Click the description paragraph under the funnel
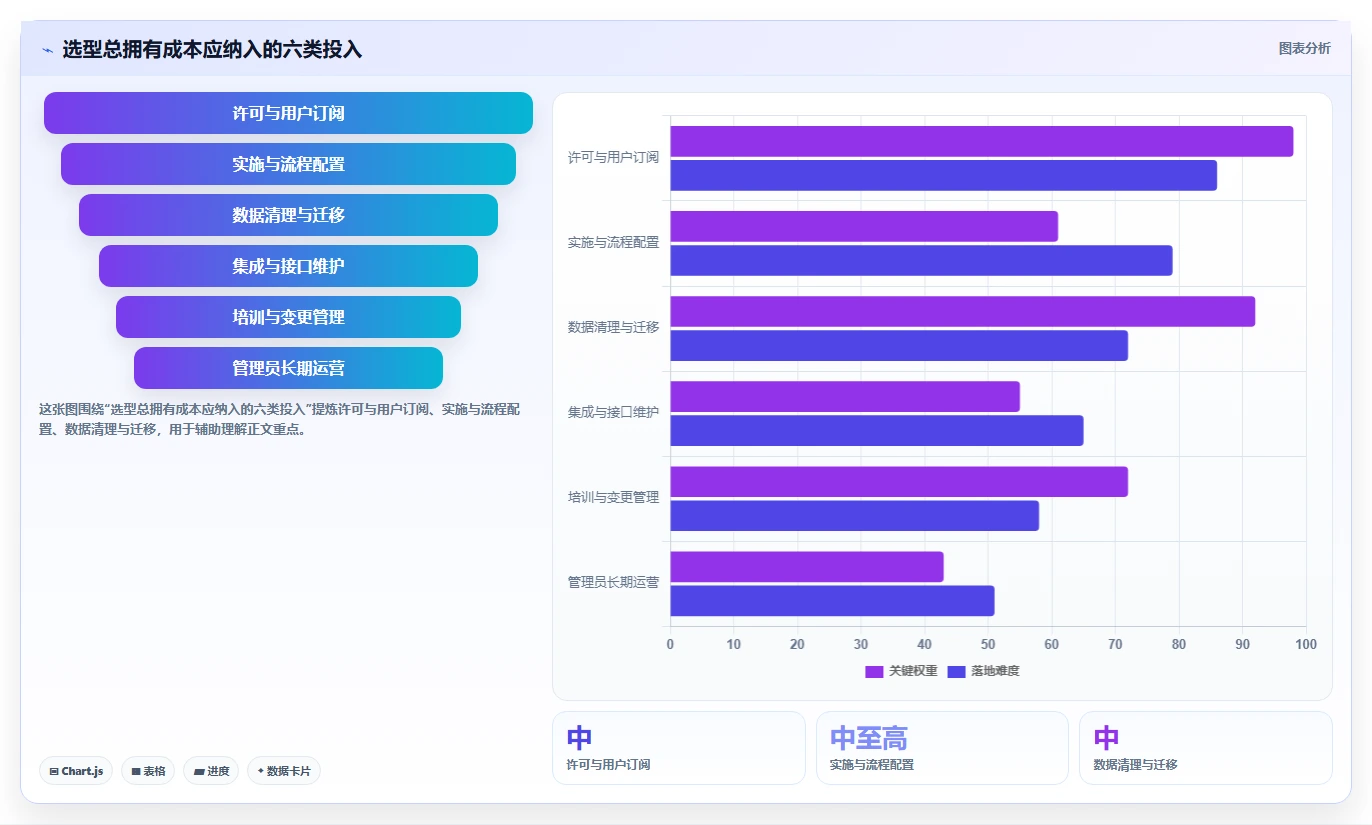Viewport: 1372px width, 825px height. tap(279, 420)
